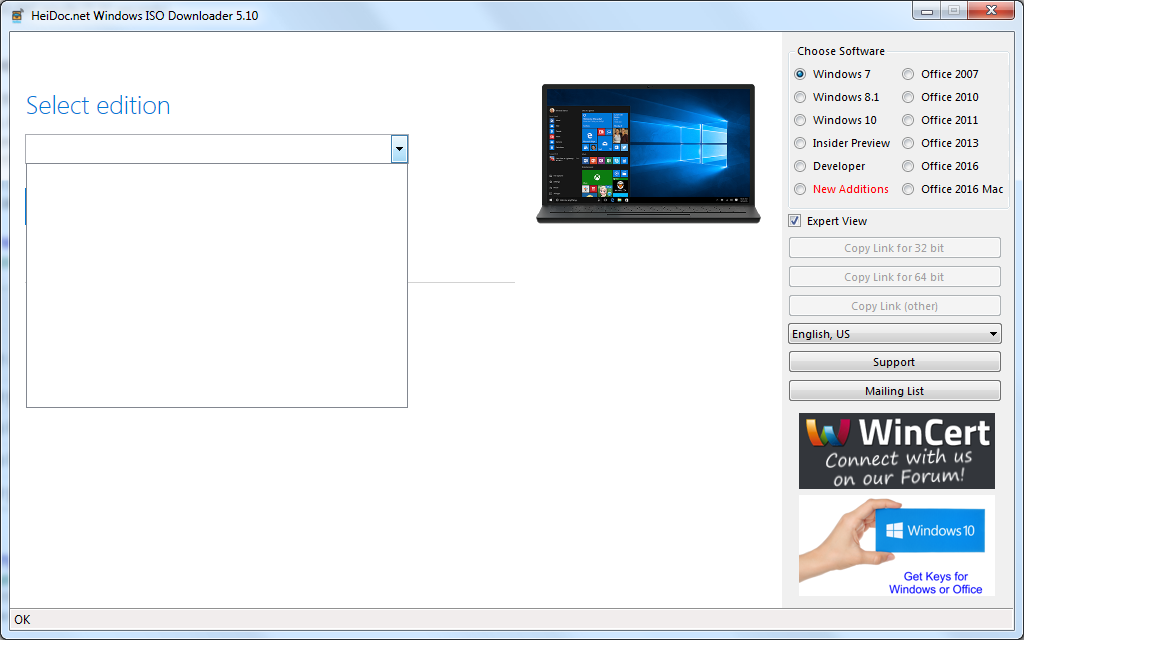Click the OK status bar text

click(x=22, y=620)
